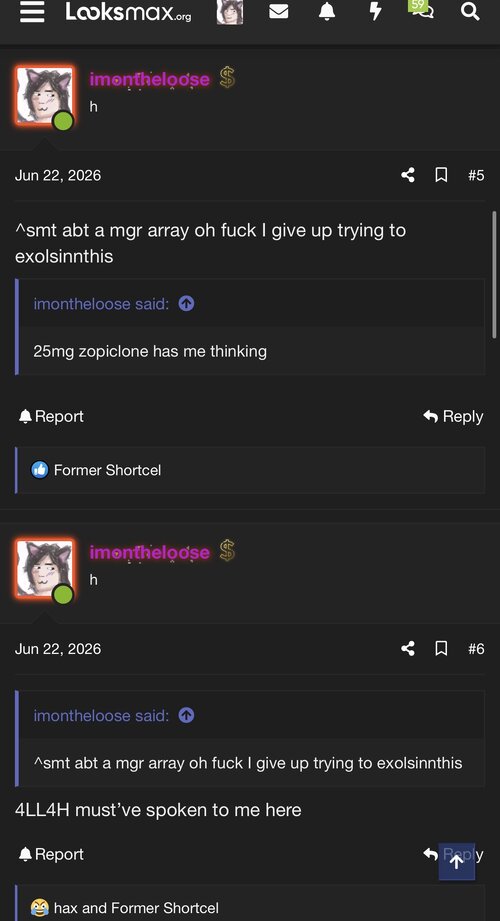Click the lightning bolt what's new icon
The image size is (500, 921).
point(375,11)
